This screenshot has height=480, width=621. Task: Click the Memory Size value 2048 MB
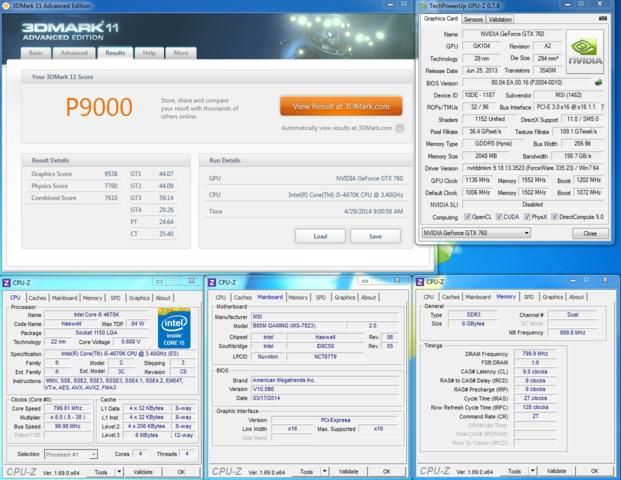[486, 156]
